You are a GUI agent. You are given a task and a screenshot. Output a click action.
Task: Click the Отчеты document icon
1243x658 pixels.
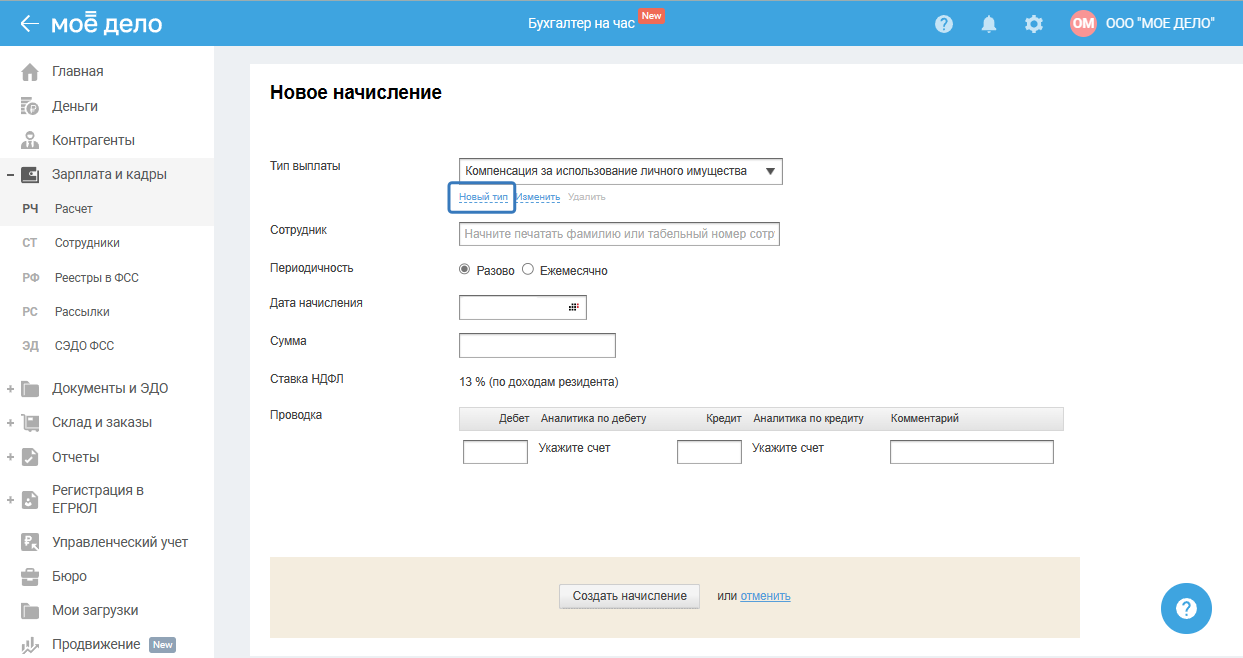point(30,457)
